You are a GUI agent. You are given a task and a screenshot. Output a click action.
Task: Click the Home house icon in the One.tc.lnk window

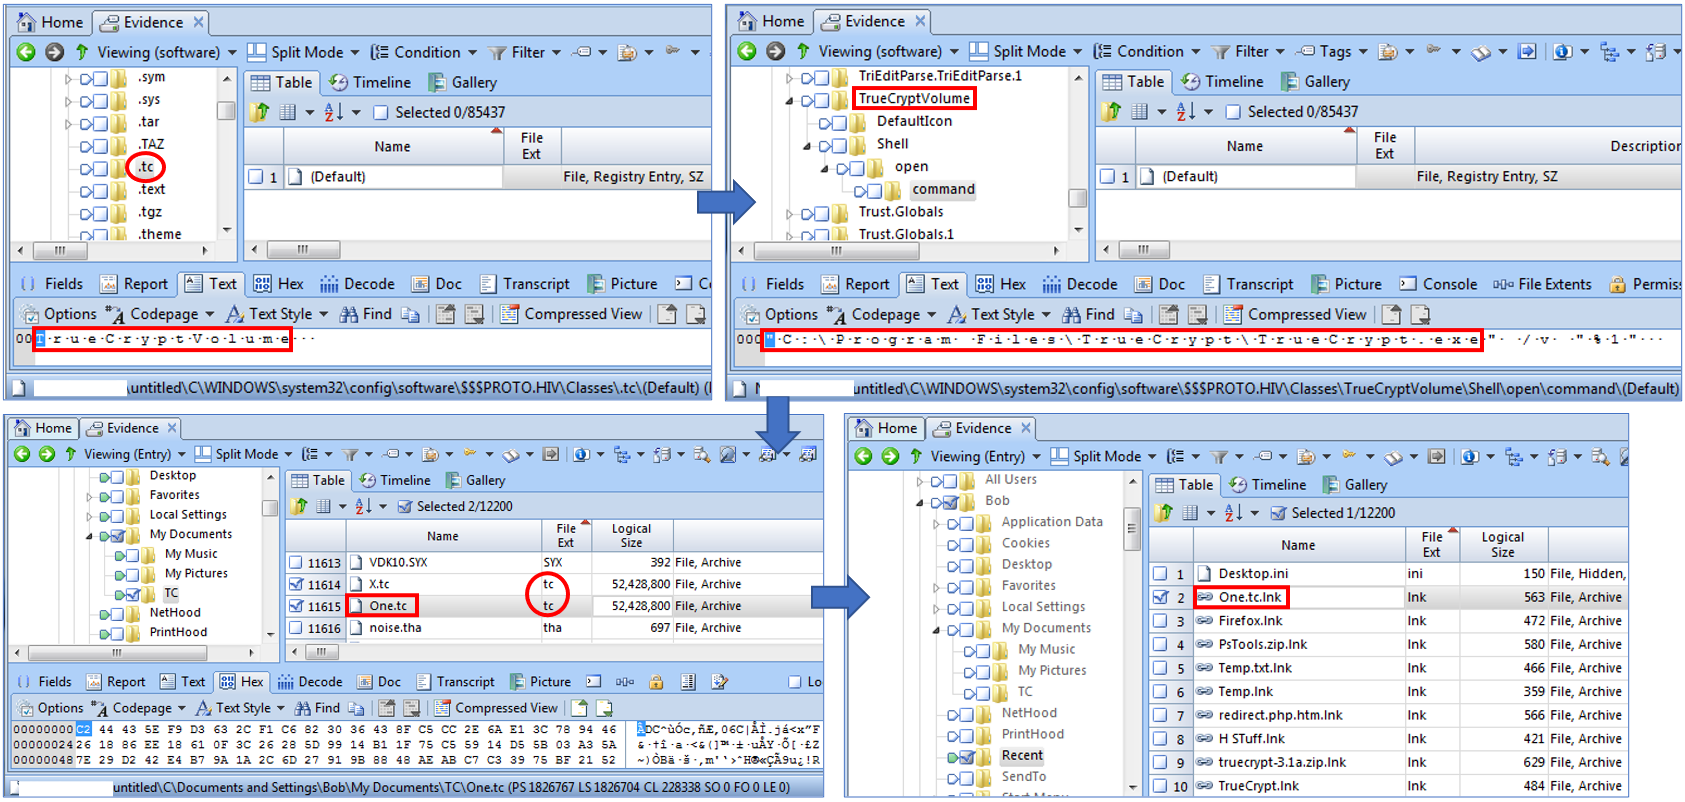pos(863,428)
